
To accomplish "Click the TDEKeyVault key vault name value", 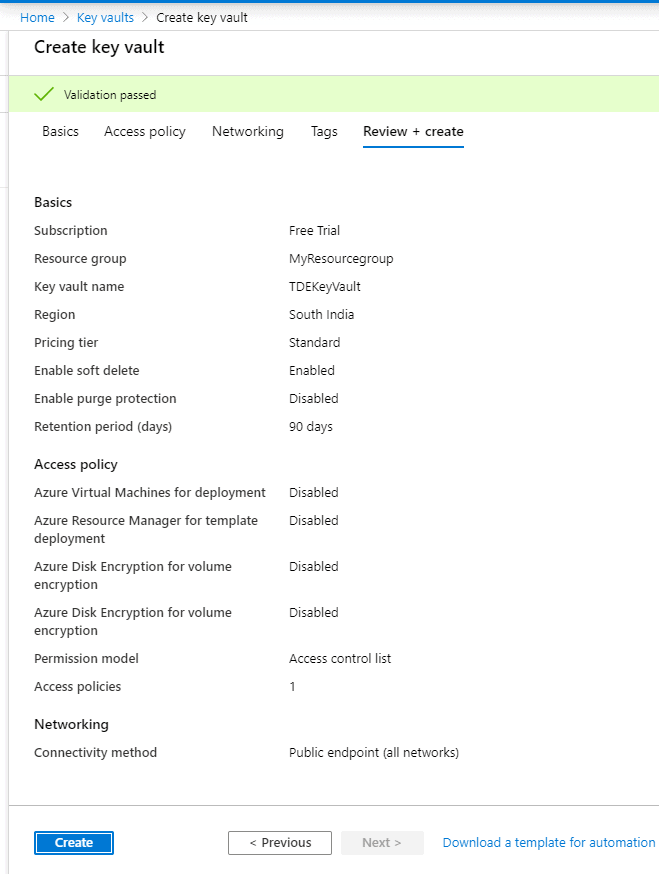I will pos(325,287).
